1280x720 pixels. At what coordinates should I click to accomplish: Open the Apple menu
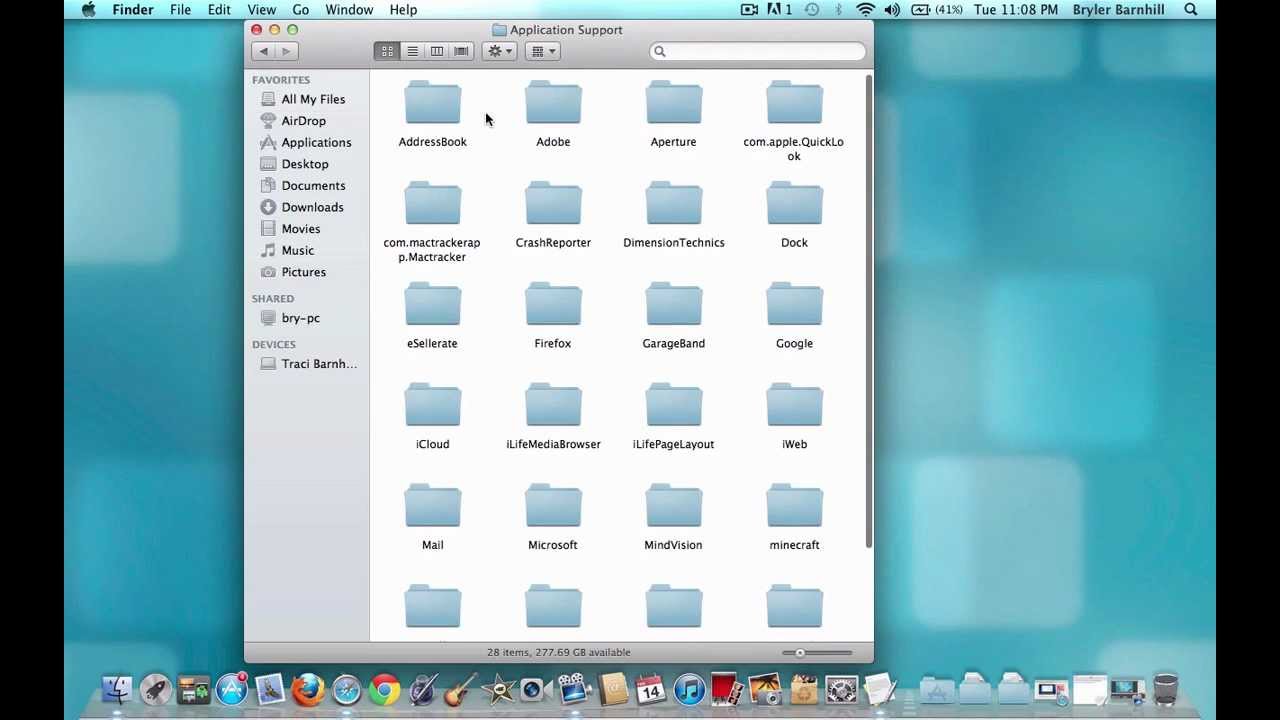pos(88,9)
